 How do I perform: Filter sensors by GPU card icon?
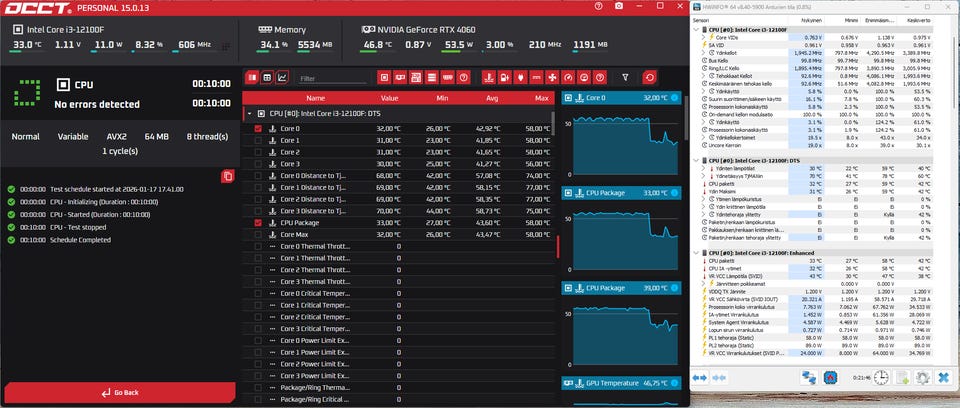(400, 78)
